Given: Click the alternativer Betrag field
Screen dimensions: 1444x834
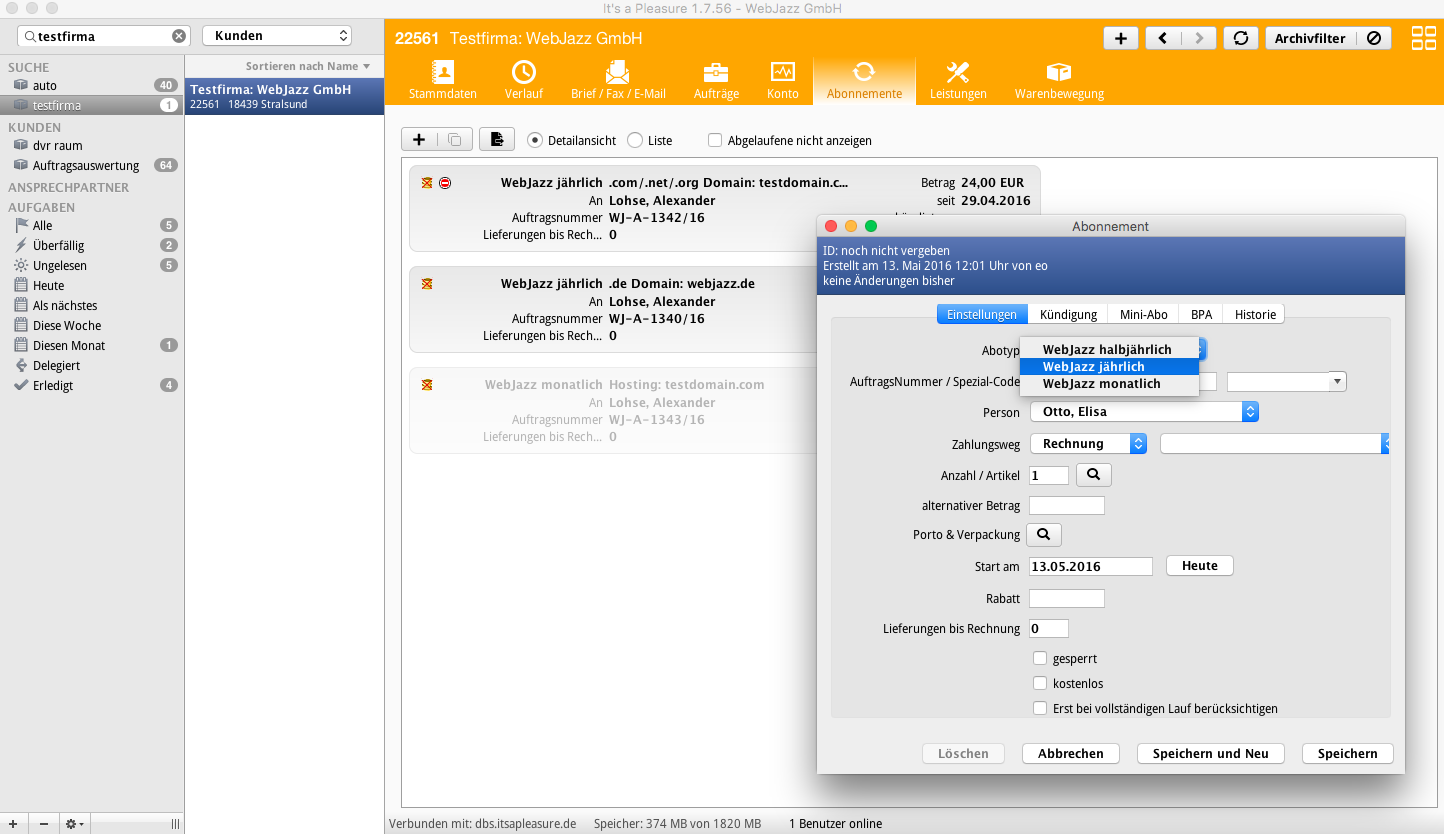Looking at the screenshot, I should [x=1067, y=505].
